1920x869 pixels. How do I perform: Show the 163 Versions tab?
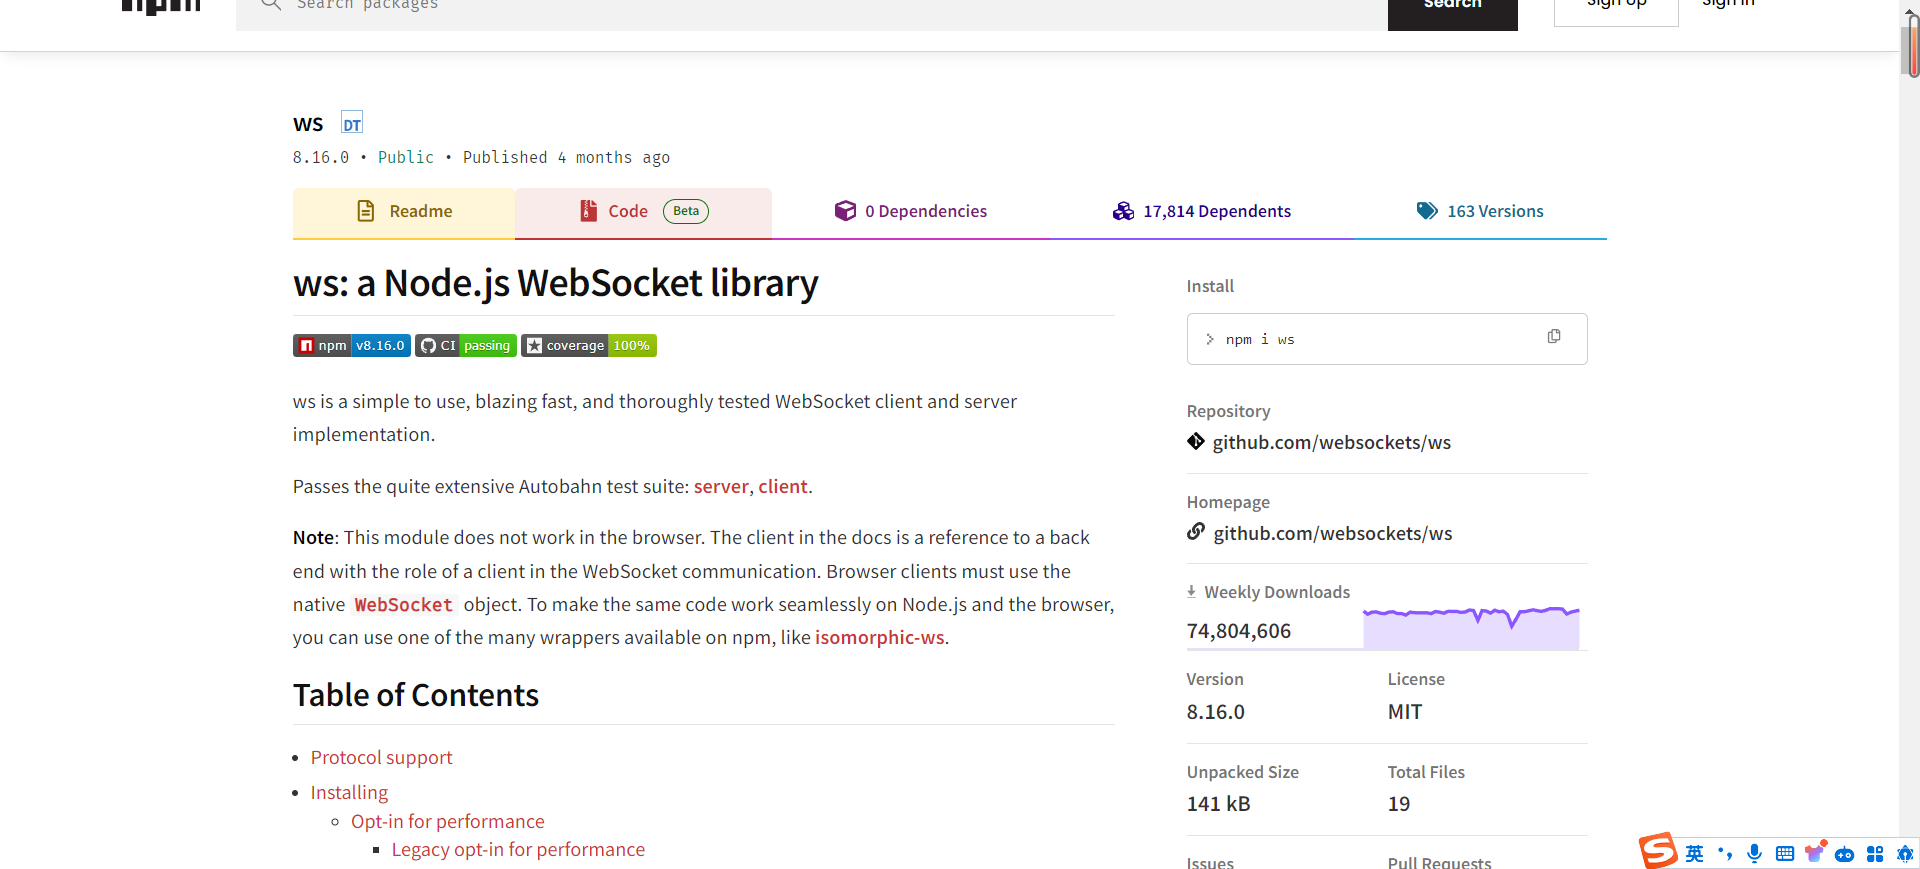tap(1479, 212)
